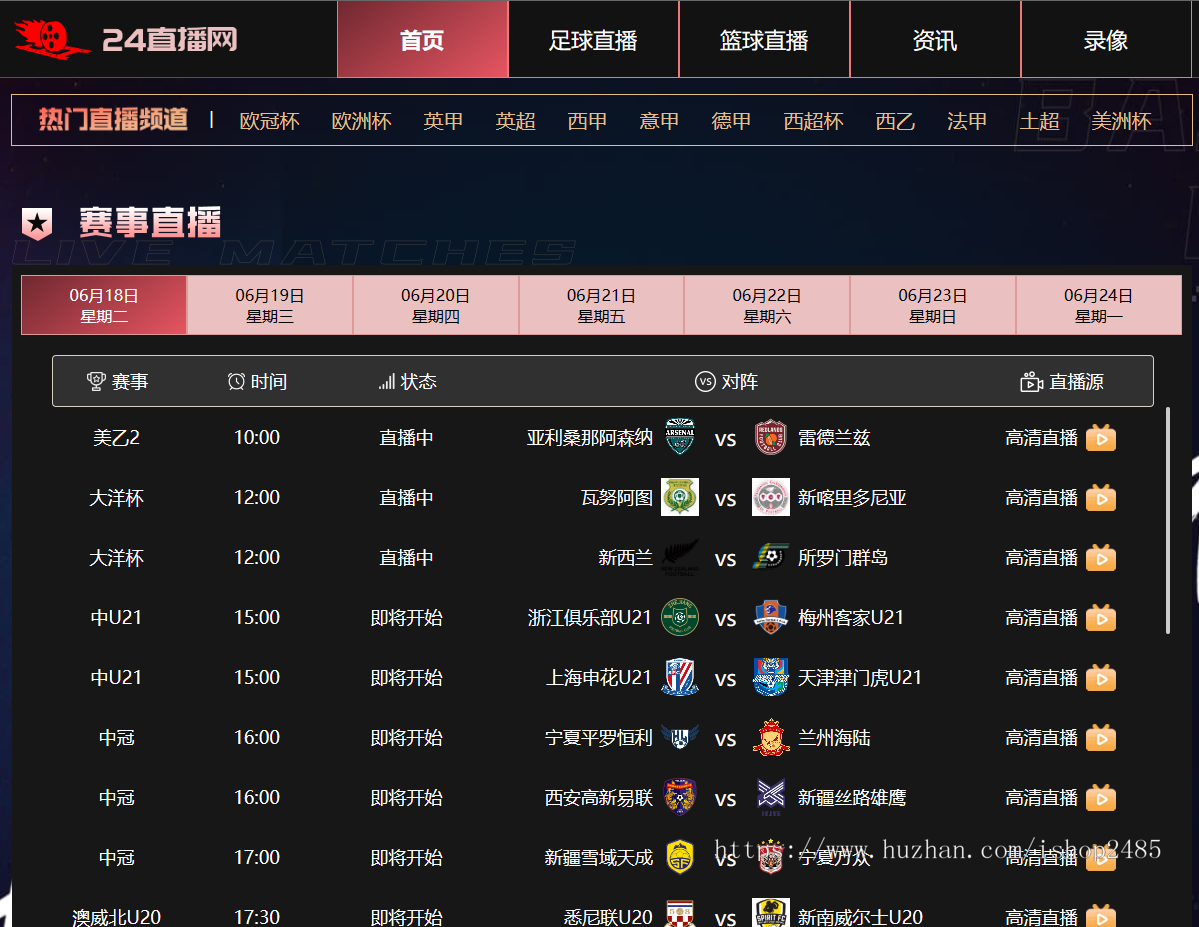Screen dimensions: 1199x927
Task: Open 高清直播 link for 上海申花U21 match
Action: (1041, 678)
